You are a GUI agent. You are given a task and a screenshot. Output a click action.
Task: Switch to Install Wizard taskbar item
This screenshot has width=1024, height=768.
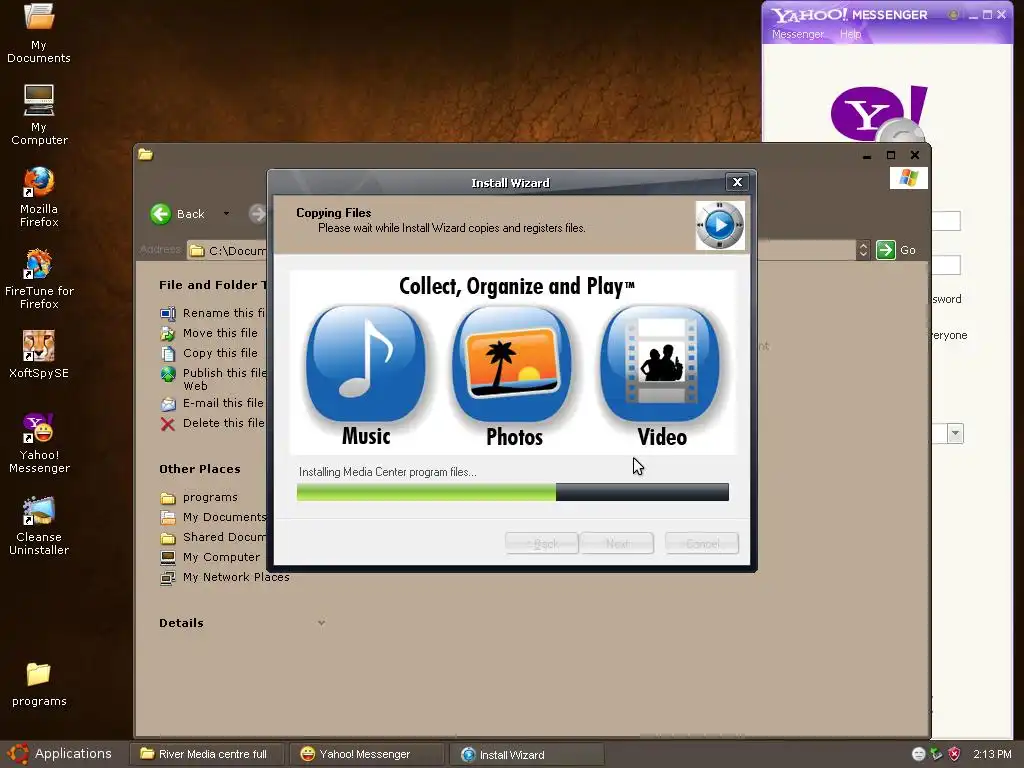[526, 754]
